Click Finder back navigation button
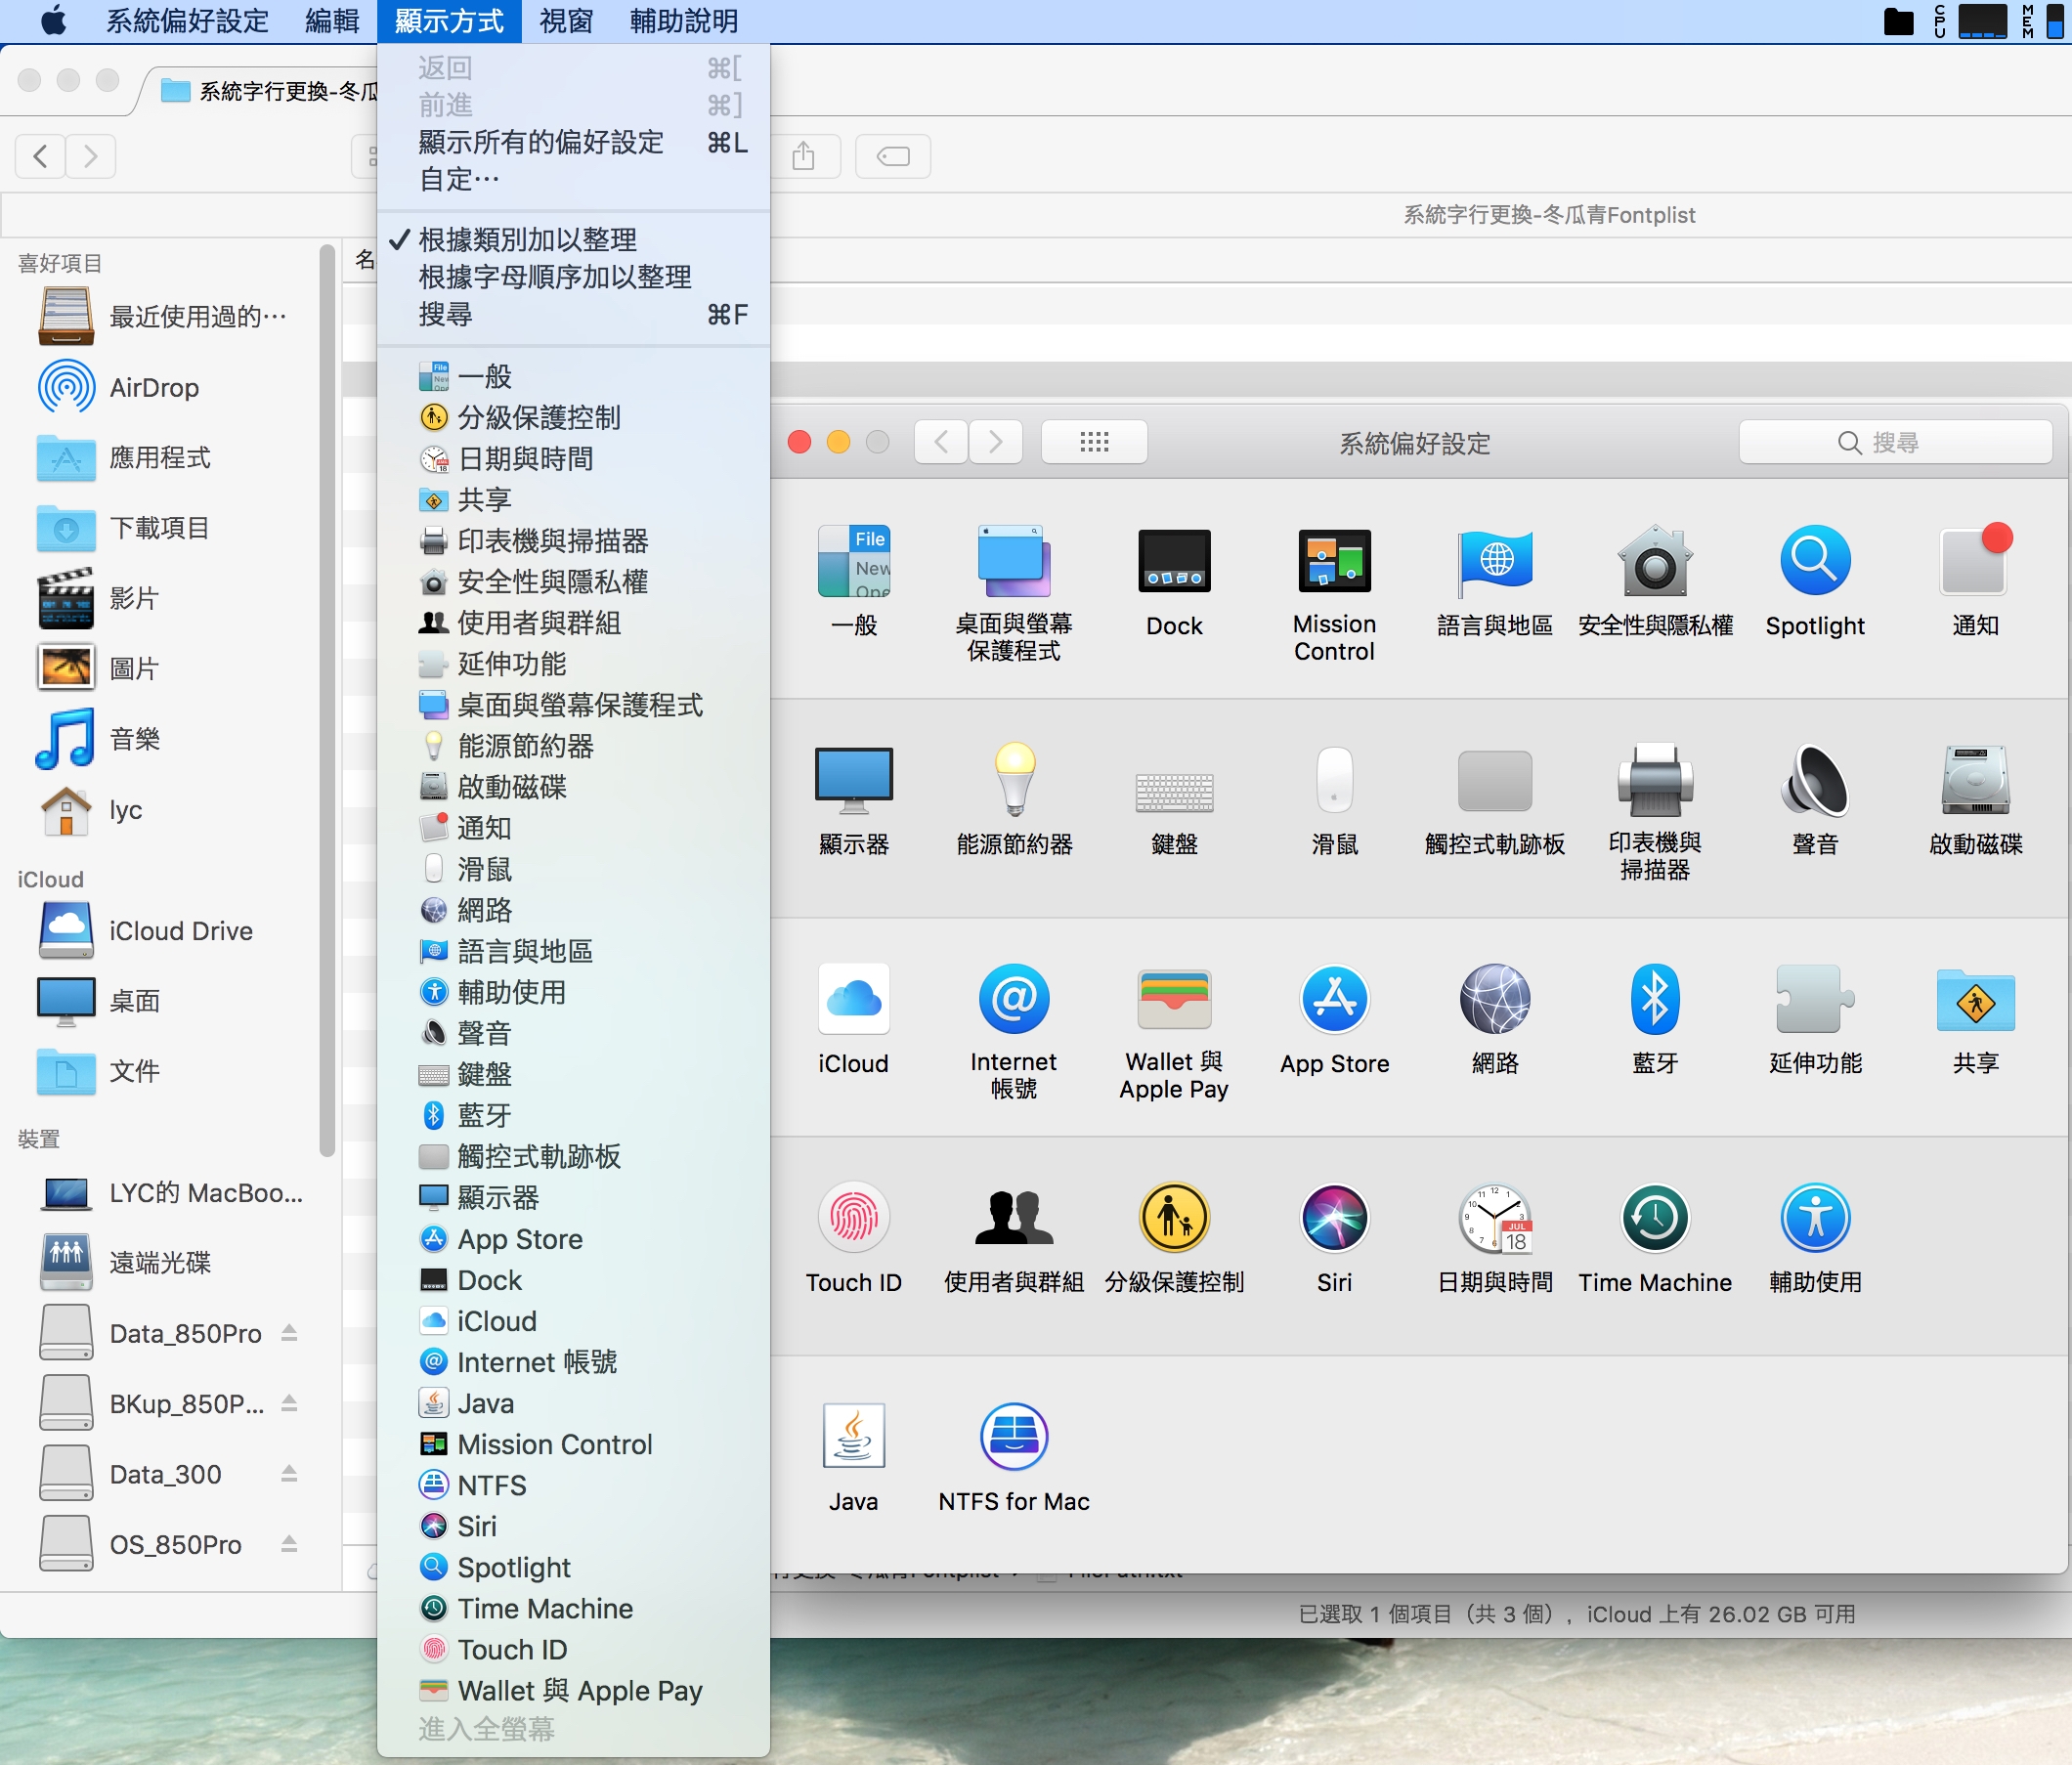 (x=41, y=156)
